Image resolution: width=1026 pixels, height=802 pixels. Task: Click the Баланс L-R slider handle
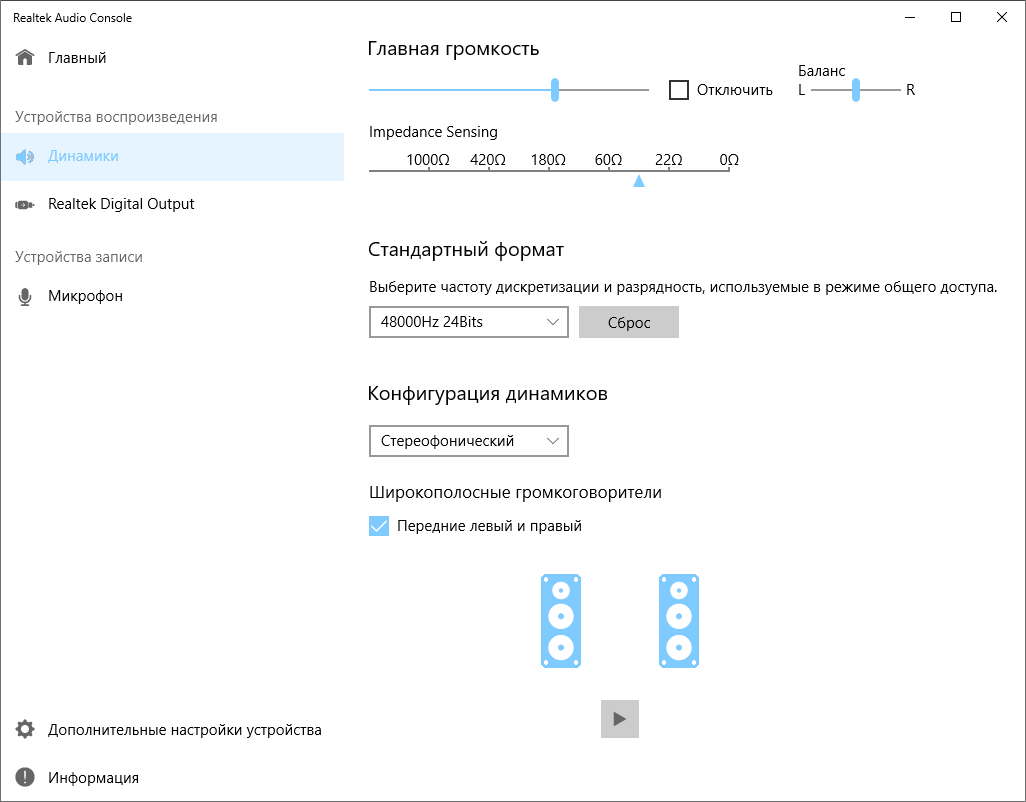[856, 90]
